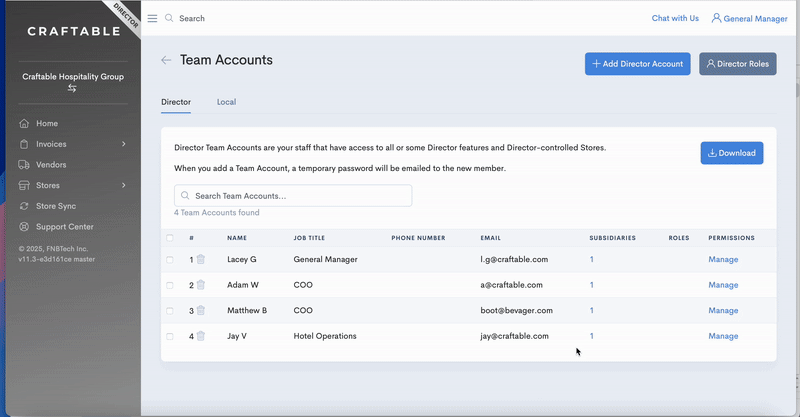Sort by the JOB TITLE column header
Image resolution: width=800 pixels, height=417 pixels.
pyautogui.click(x=309, y=238)
